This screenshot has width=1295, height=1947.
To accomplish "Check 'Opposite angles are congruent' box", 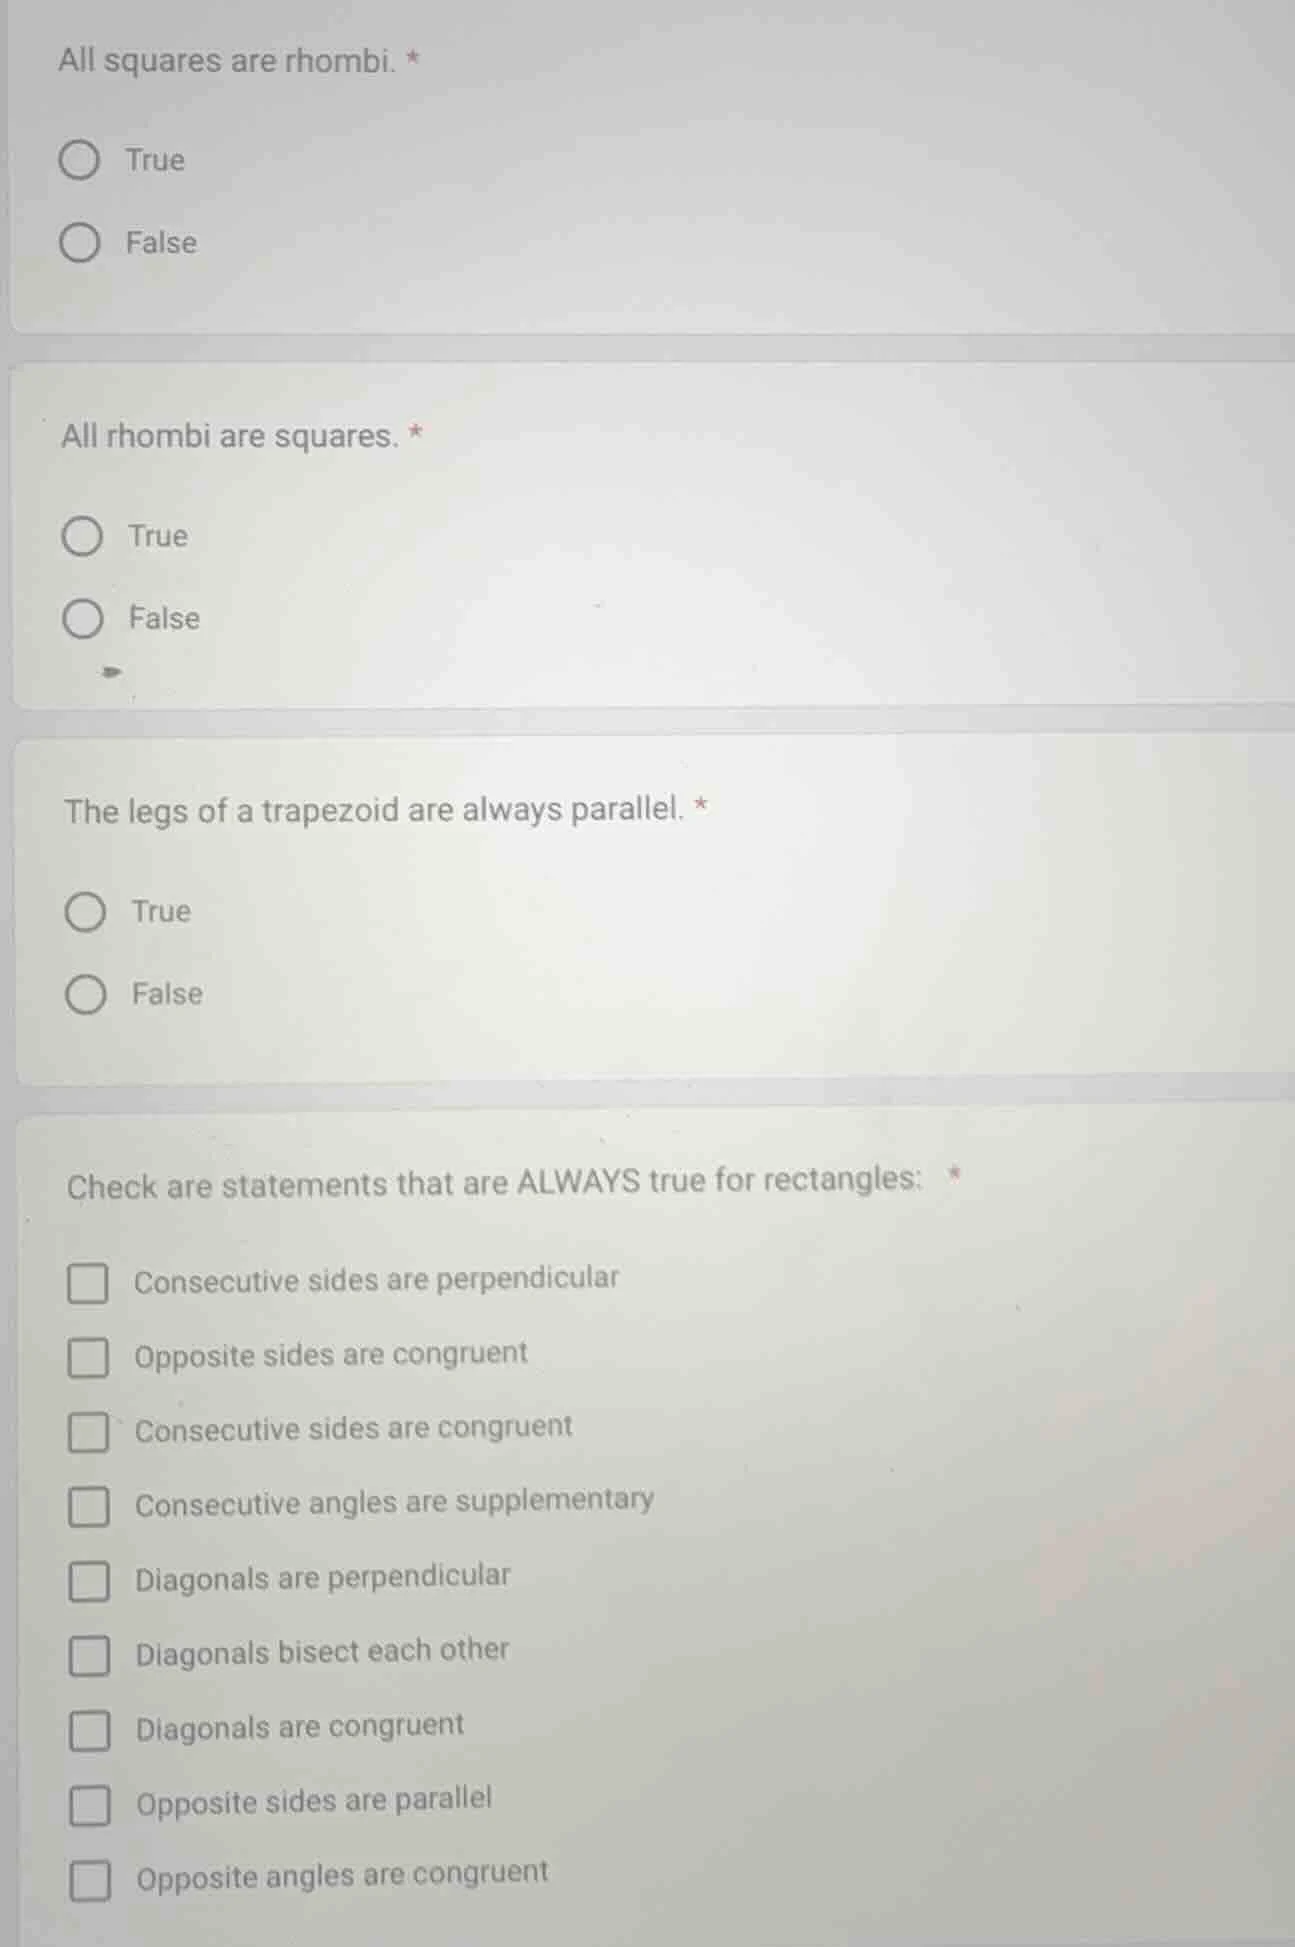I will point(90,1880).
